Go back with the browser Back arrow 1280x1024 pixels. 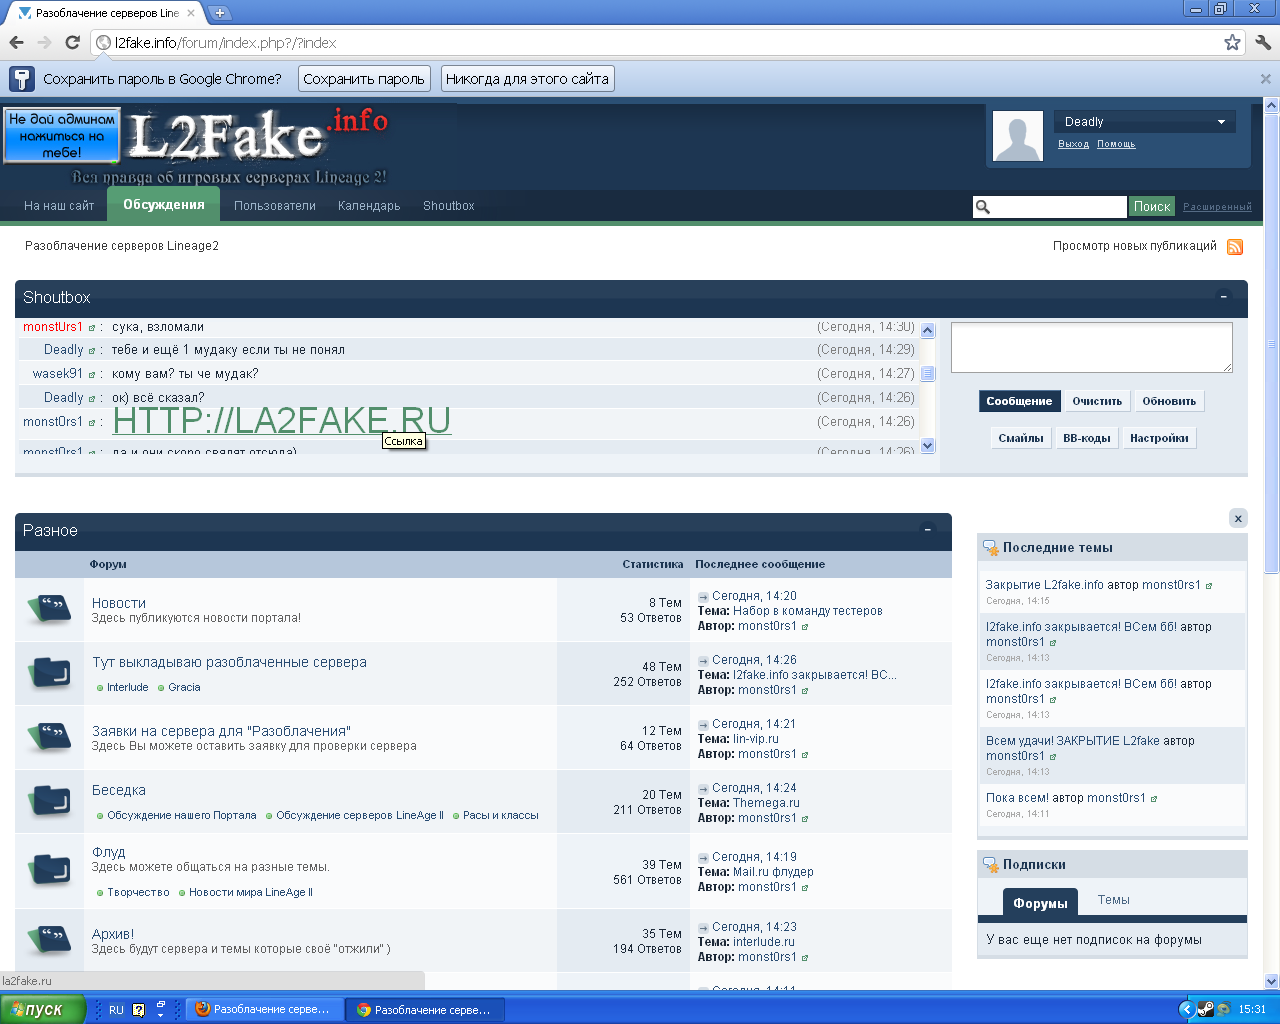pyautogui.click(x=16, y=42)
